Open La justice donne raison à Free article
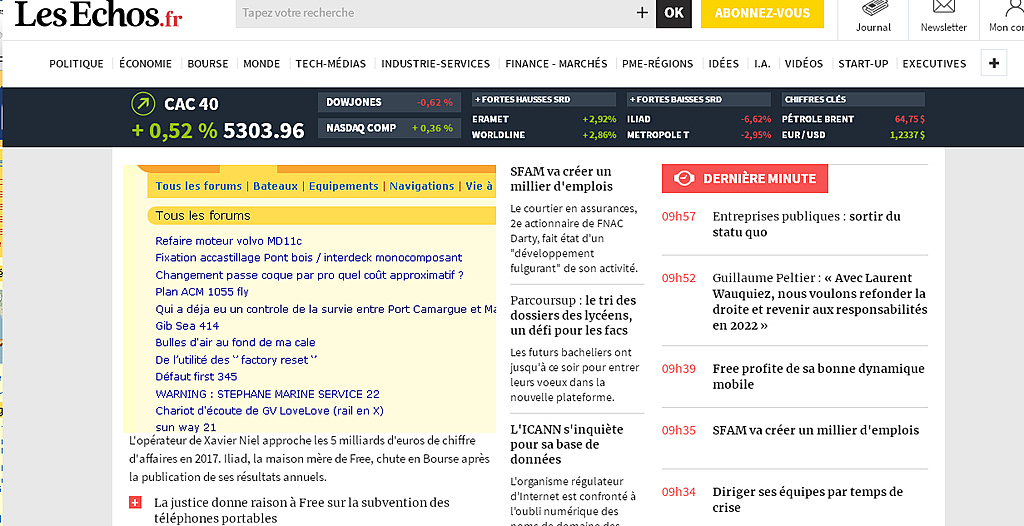1024x526 pixels. tap(302, 510)
